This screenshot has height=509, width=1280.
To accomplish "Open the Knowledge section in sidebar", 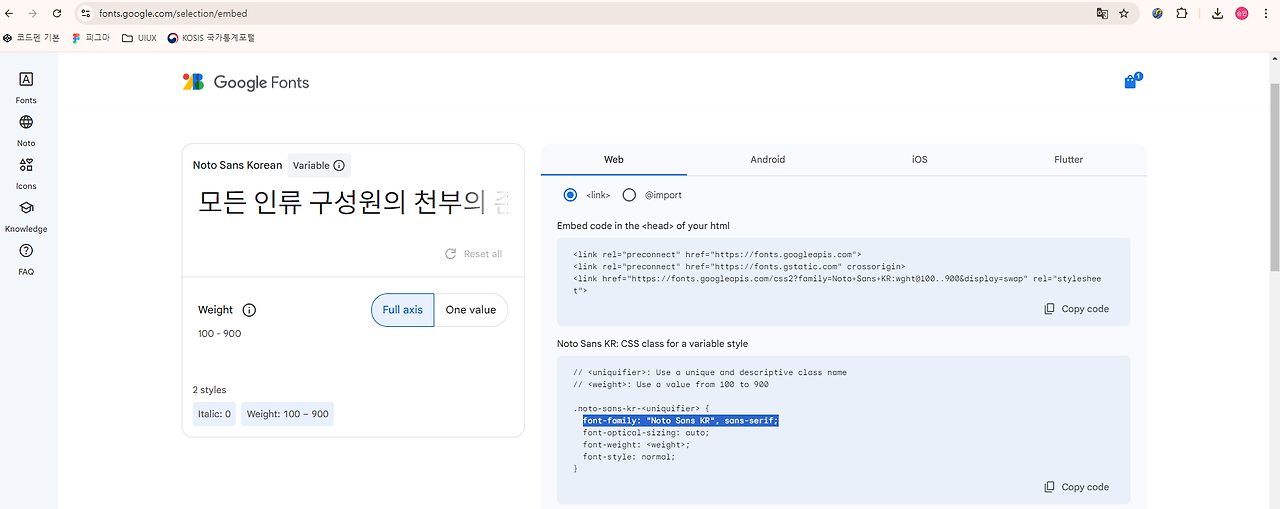I will (x=26, y=215).
